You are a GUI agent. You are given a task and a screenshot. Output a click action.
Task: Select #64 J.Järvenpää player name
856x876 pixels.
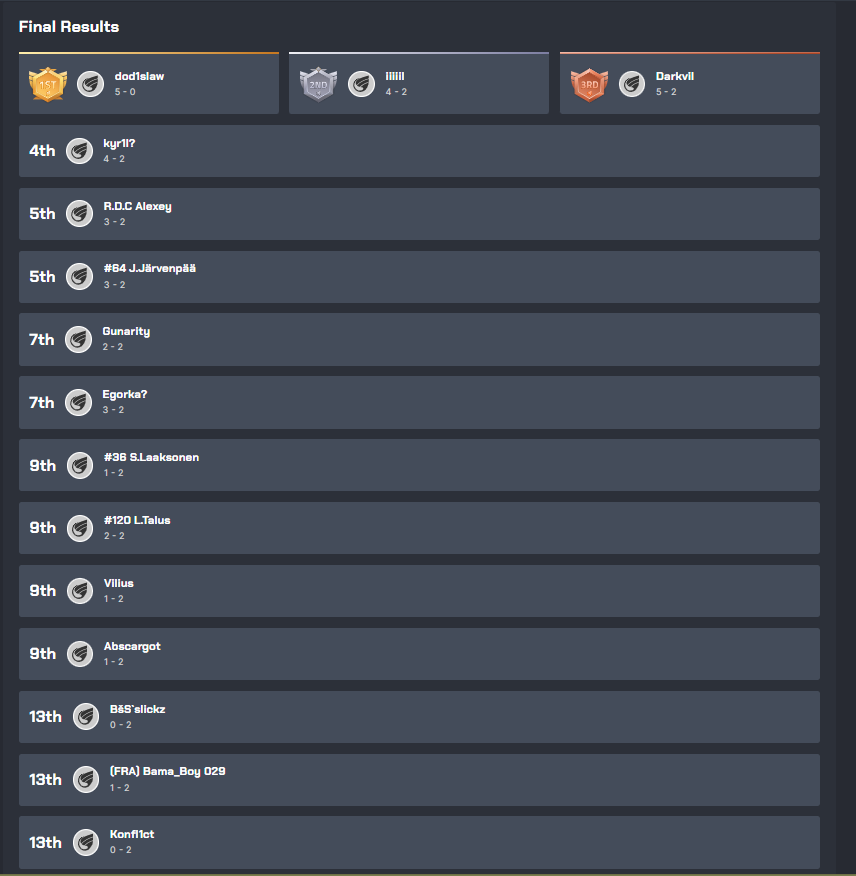150,269
